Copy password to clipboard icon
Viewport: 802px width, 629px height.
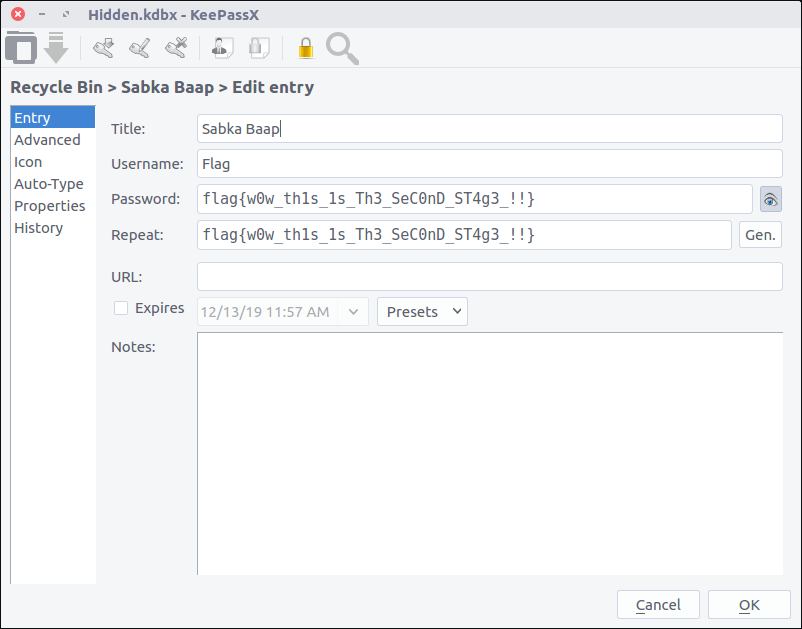(259, 47)
